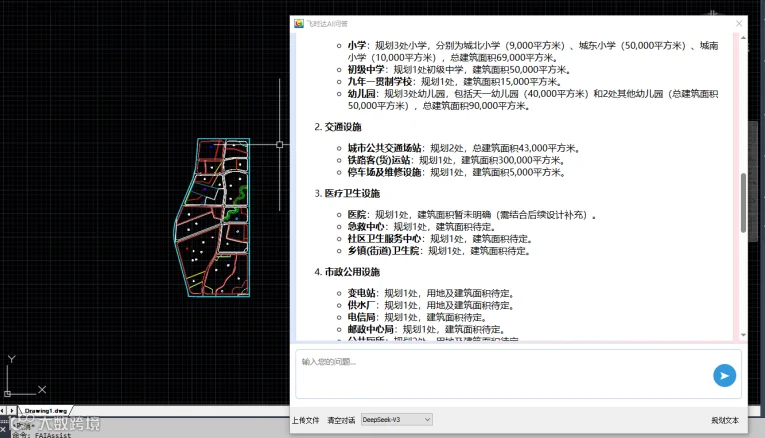Click the '2. 交通设施' heading
The image size is (765, 438).
pyautogui.click(x=338, y=127)
